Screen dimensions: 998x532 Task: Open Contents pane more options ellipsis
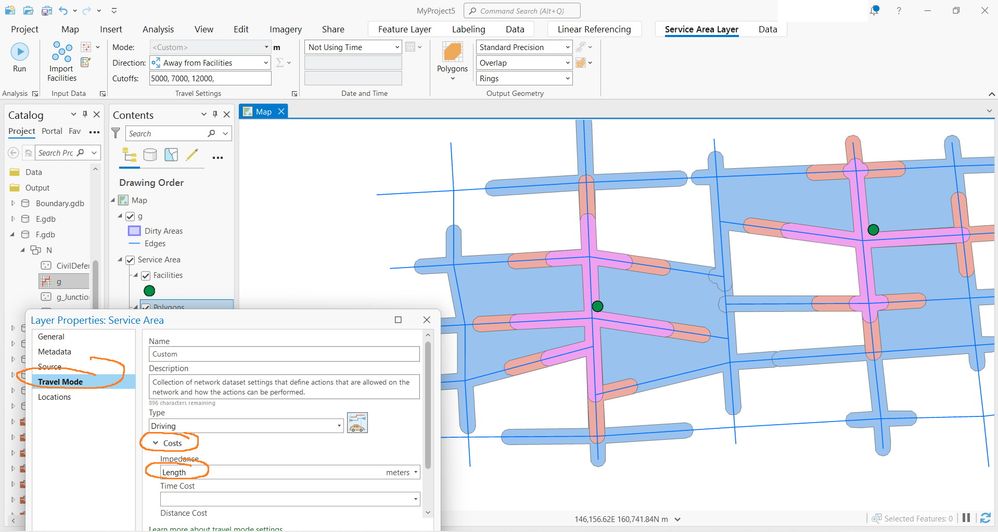(x=218, y=157)
